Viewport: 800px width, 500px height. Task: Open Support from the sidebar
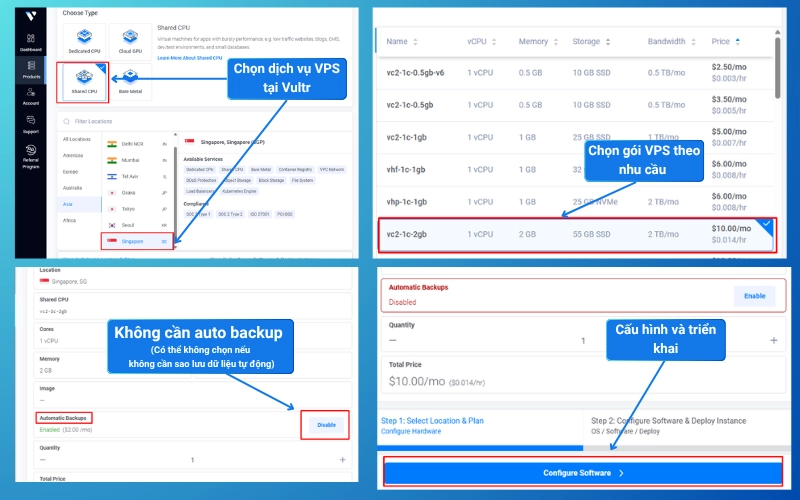[x=28, y=124]
